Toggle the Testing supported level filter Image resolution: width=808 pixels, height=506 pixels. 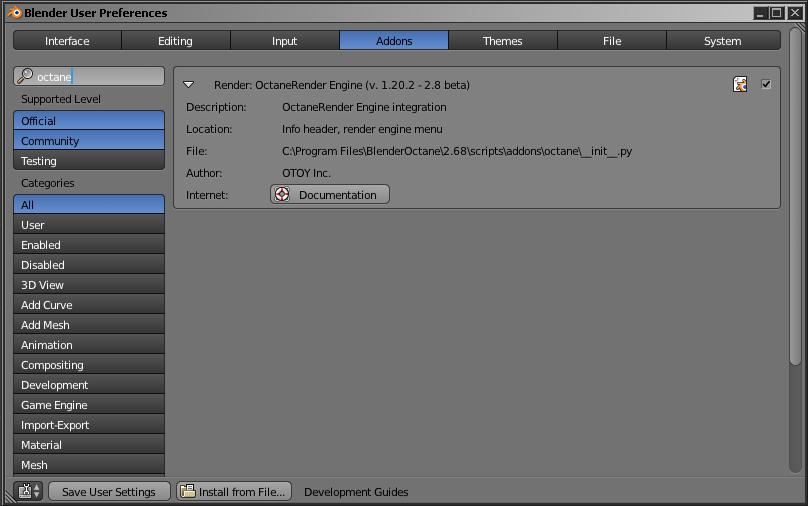pos(89,161)
